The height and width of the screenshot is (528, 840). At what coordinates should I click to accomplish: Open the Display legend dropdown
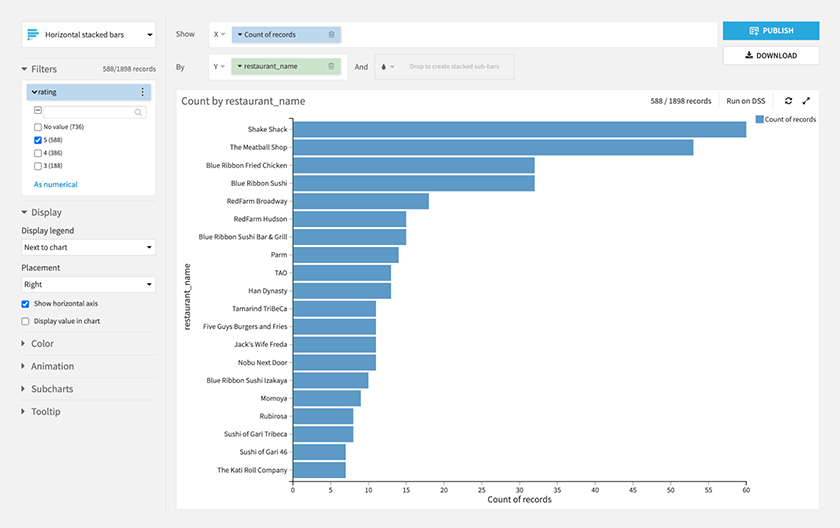point(88,247)
